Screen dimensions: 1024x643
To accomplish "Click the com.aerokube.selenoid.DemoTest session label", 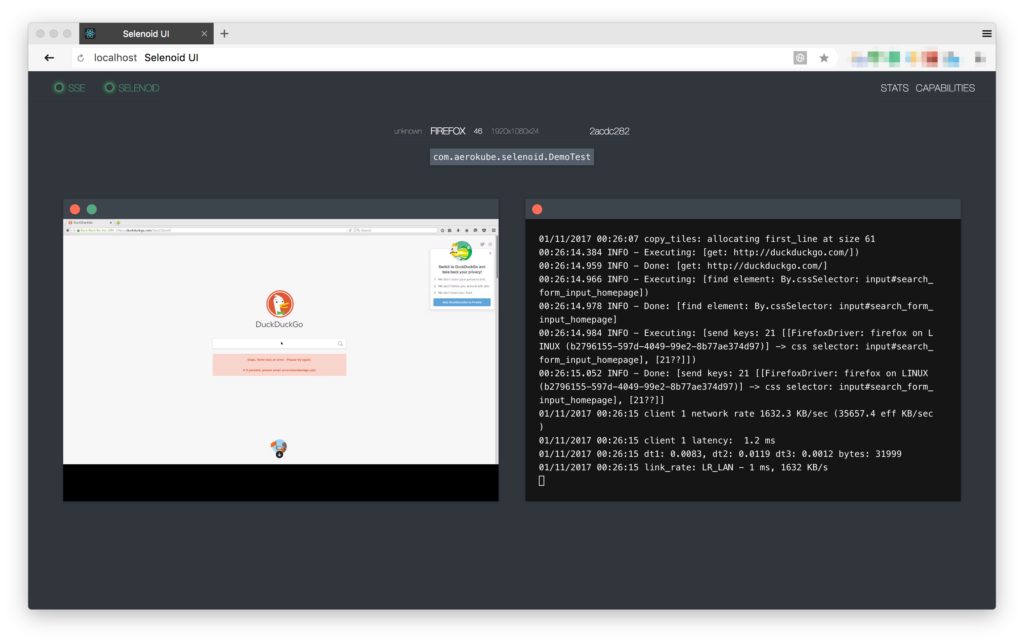I will click(512, 157).
